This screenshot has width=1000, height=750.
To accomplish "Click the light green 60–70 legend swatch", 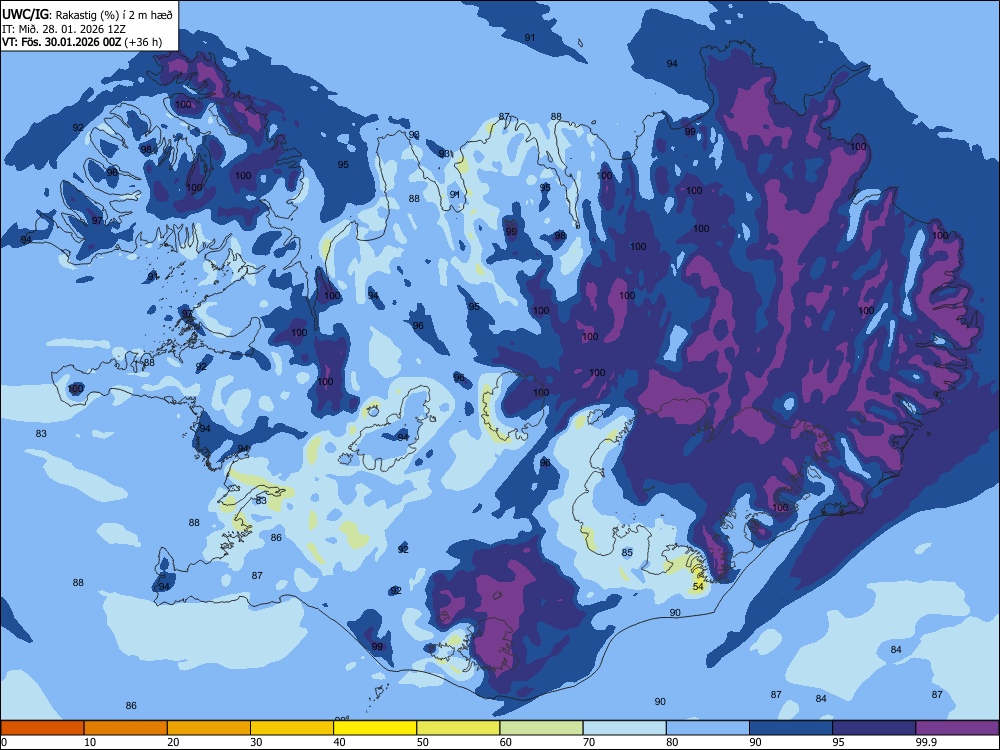I will (x=541, y=728).
